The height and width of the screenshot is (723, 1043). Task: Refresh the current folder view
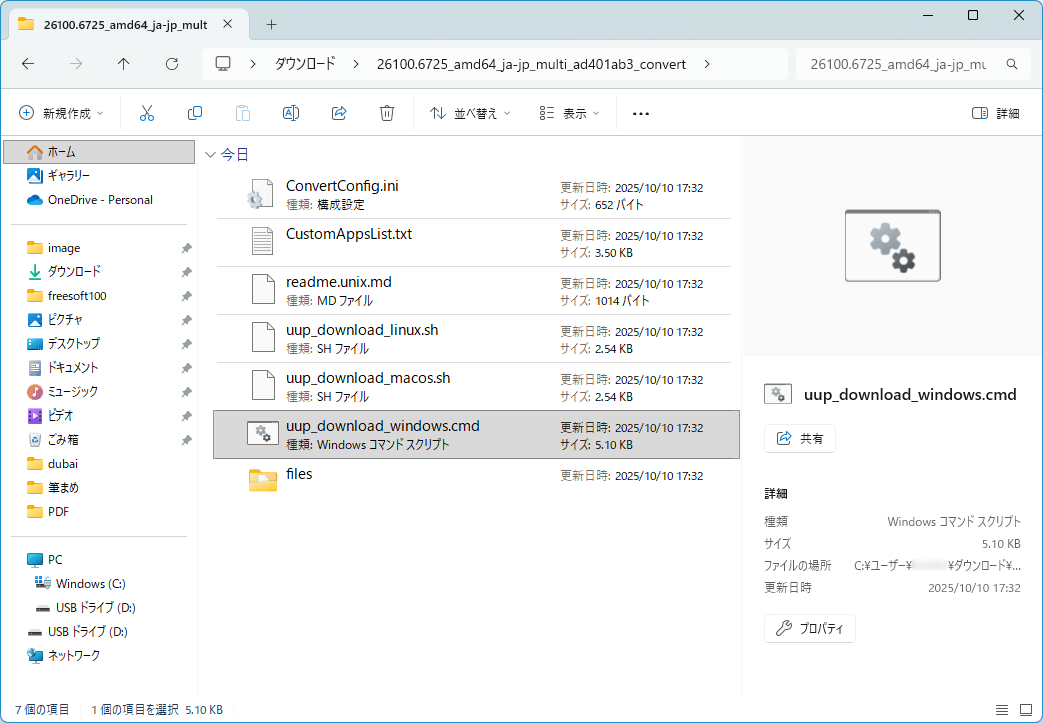pyautogui.click(x=172, y=64)
